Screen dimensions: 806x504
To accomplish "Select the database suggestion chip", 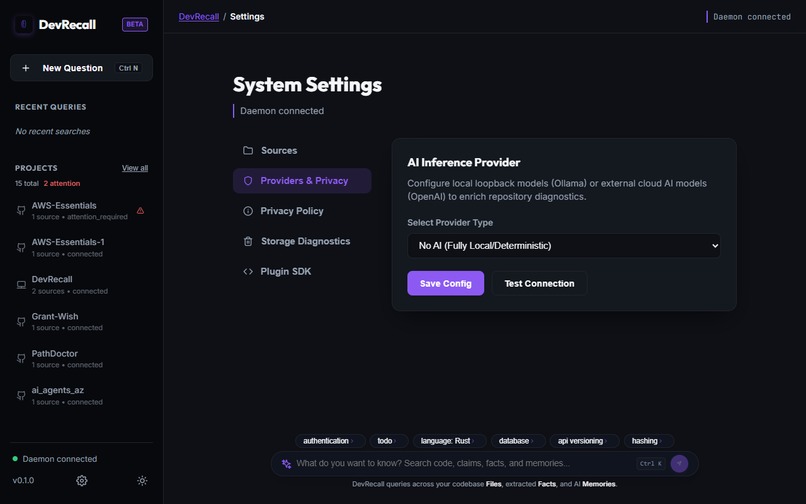I will pyautogui.click(x=518, y=441).
